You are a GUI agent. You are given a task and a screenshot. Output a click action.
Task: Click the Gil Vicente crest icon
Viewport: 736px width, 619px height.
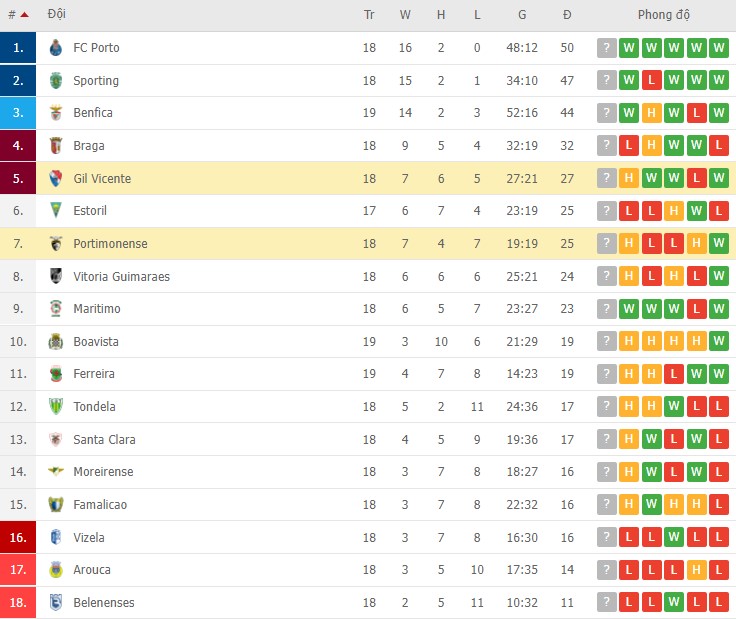pyautogui.click(x=56, y=179)
